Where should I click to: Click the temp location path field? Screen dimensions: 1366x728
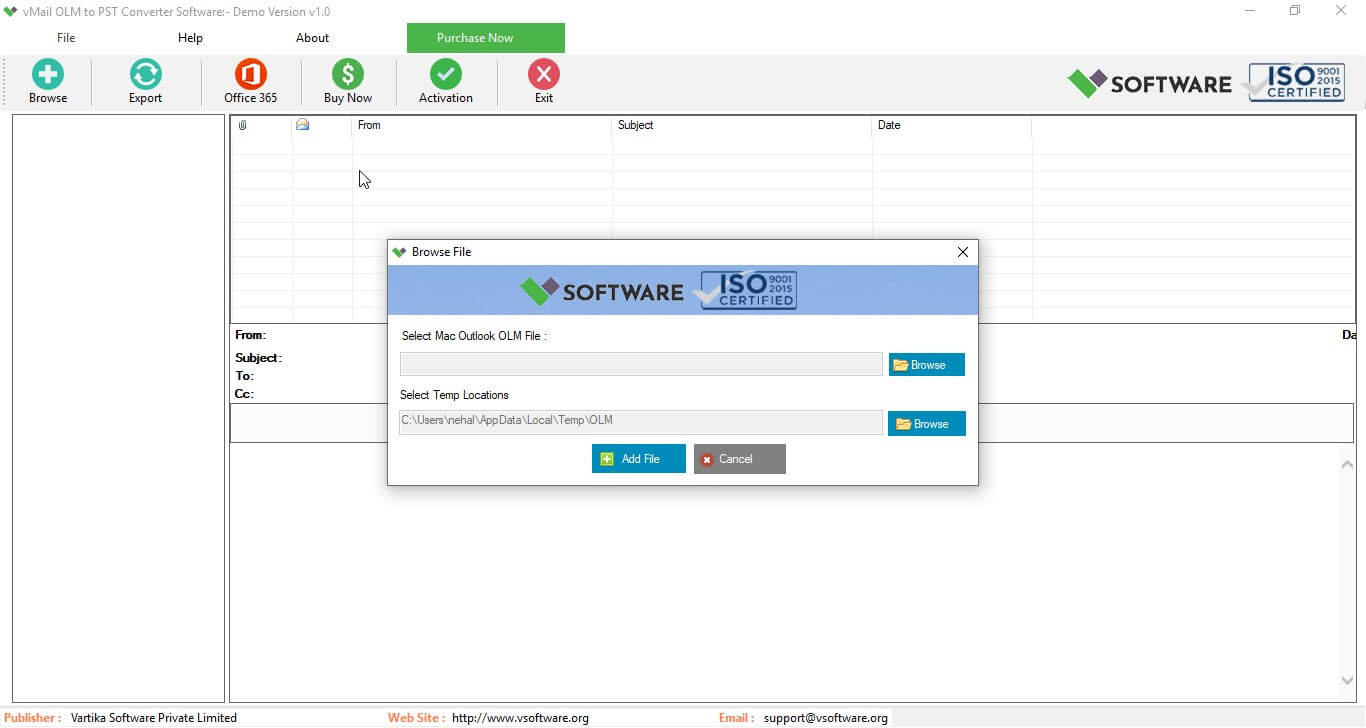[x=641, y=422]
